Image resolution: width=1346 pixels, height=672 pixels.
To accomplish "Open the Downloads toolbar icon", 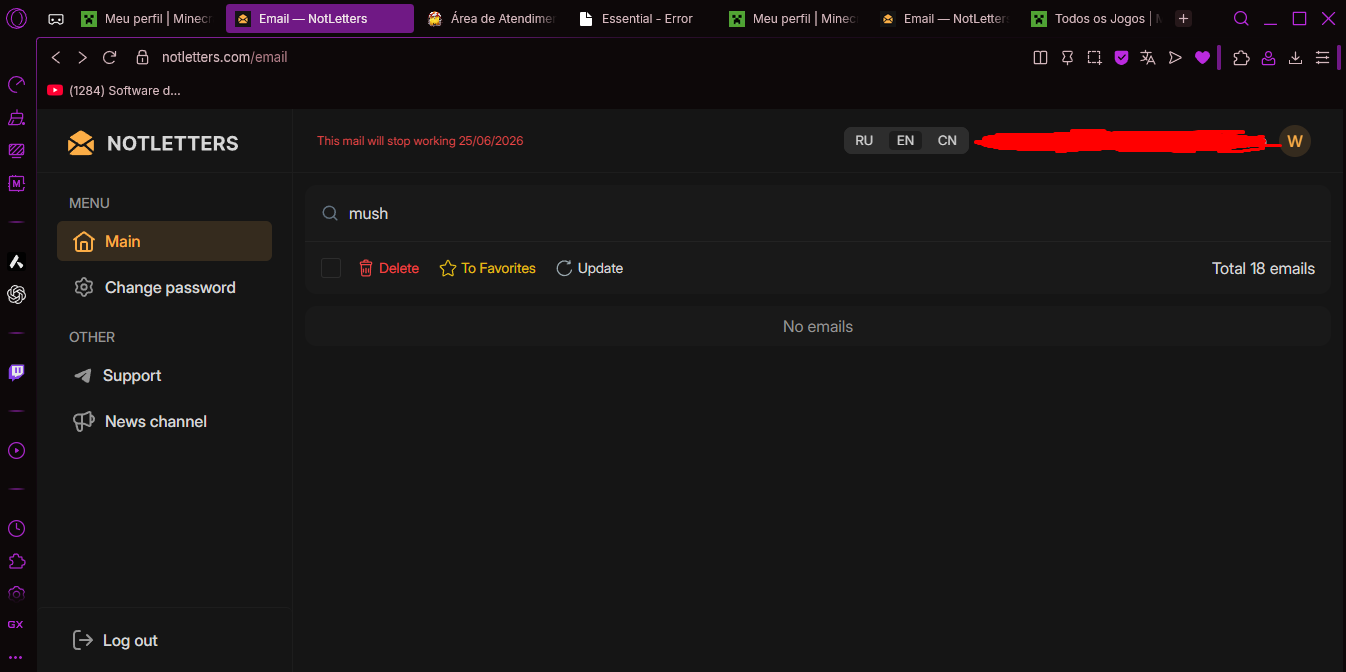I will pos(1295,58).
